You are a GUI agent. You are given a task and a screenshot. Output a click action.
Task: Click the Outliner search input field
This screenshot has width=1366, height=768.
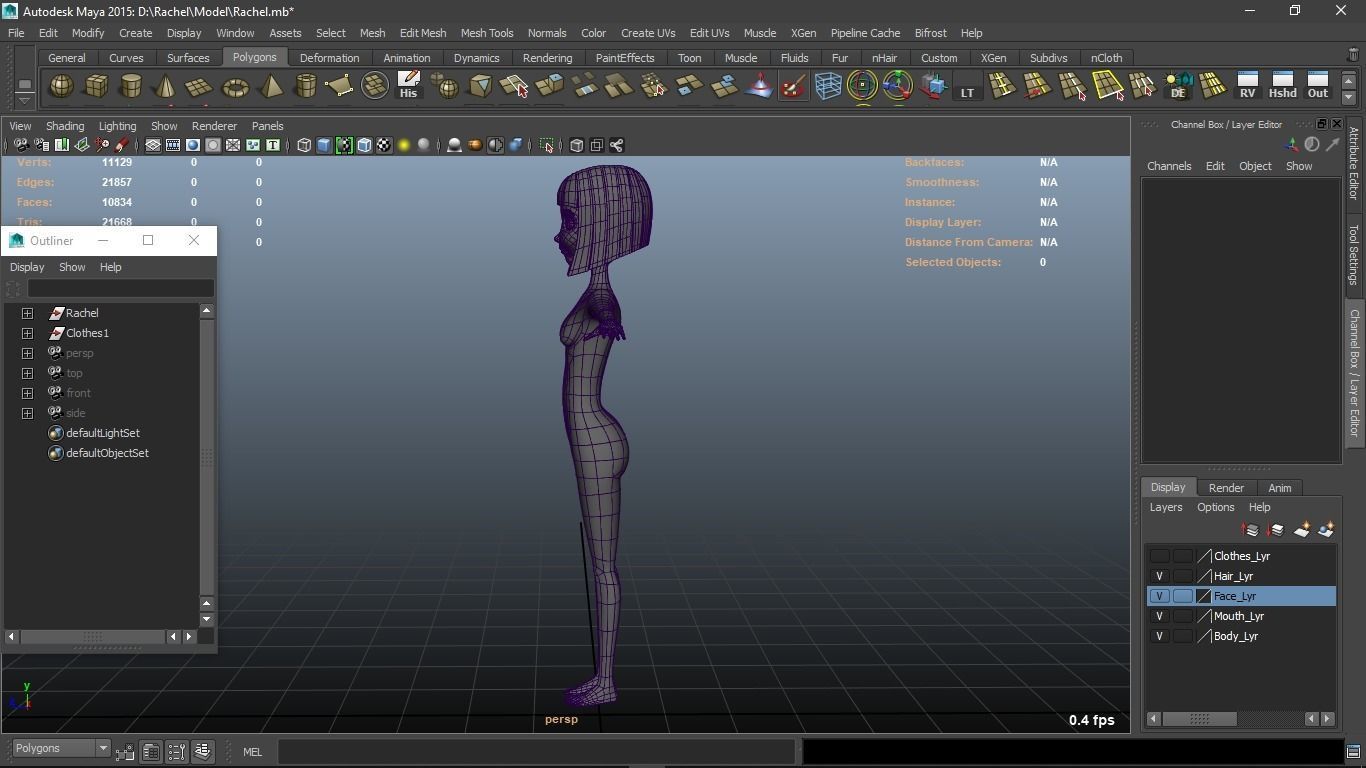(x=120, y=289)
